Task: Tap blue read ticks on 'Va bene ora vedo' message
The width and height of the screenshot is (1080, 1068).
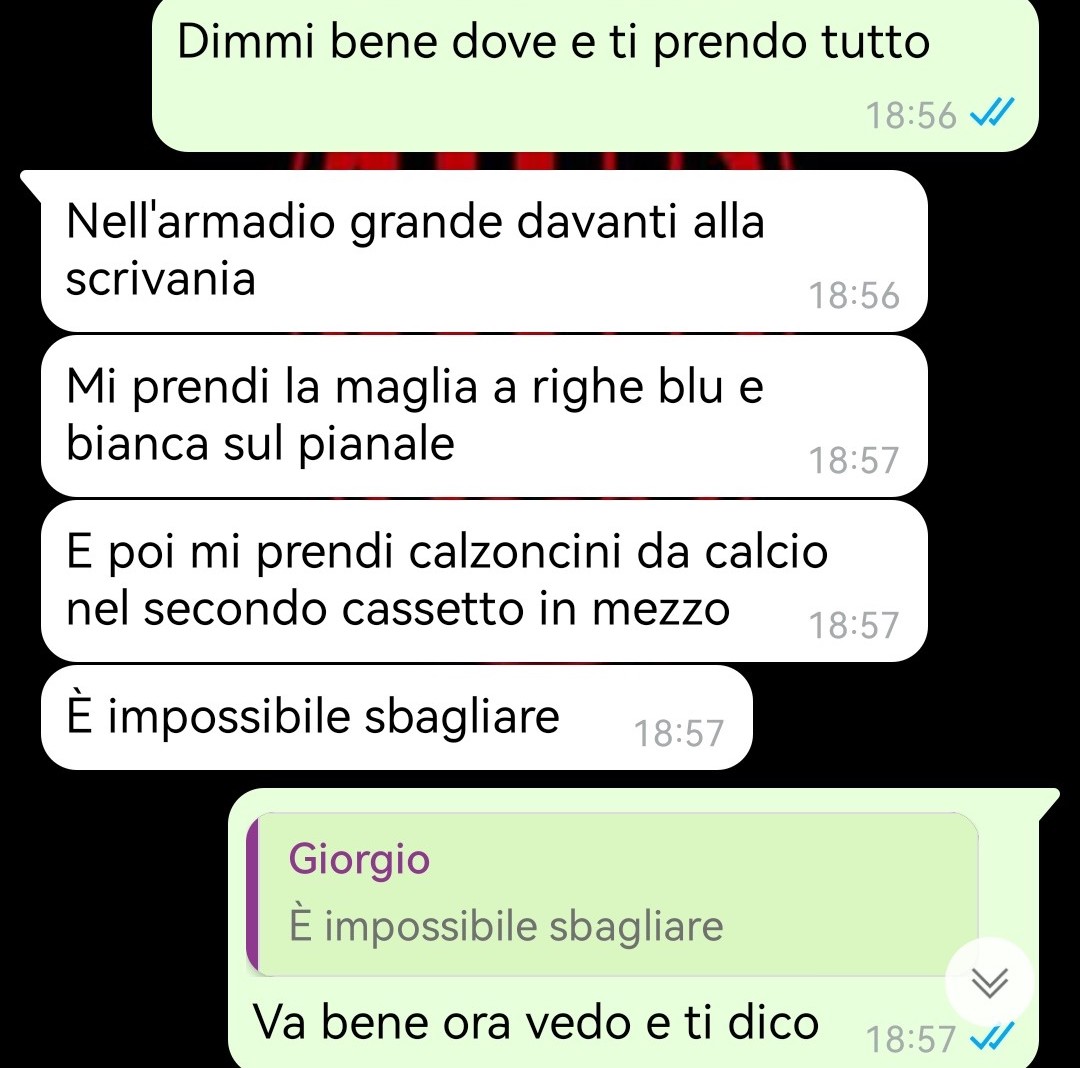Action: click(x=993, y=1036)
